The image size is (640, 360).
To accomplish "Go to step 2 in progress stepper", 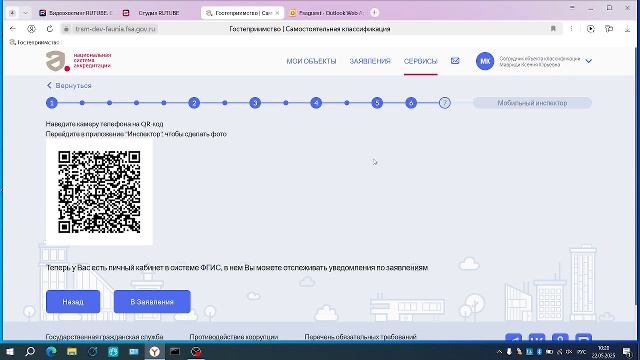I will (194, 103).
